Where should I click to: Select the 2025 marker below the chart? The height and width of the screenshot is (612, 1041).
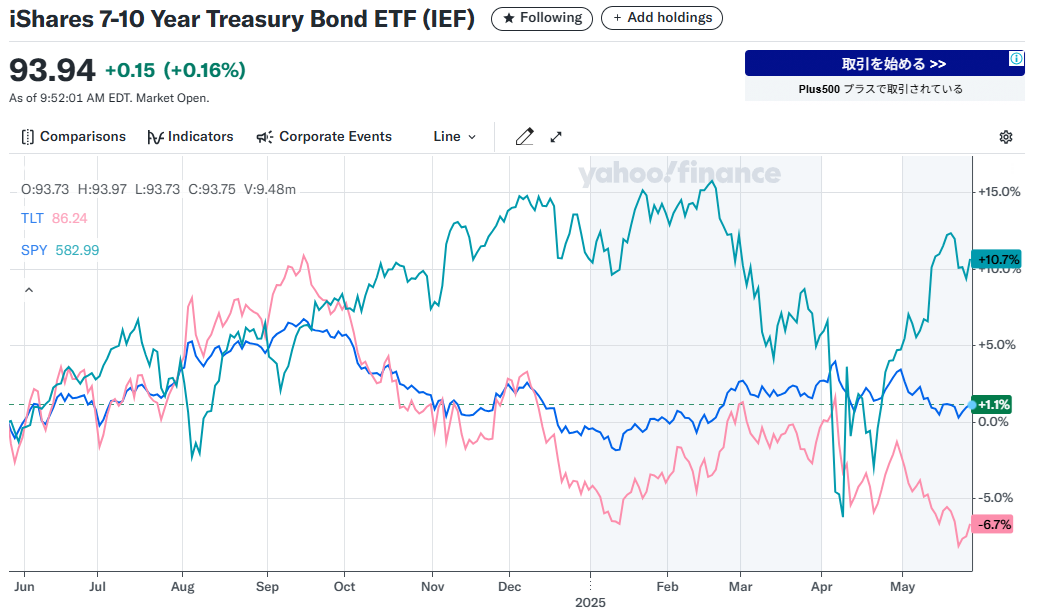pyautogui.click(x=591, y=603)
